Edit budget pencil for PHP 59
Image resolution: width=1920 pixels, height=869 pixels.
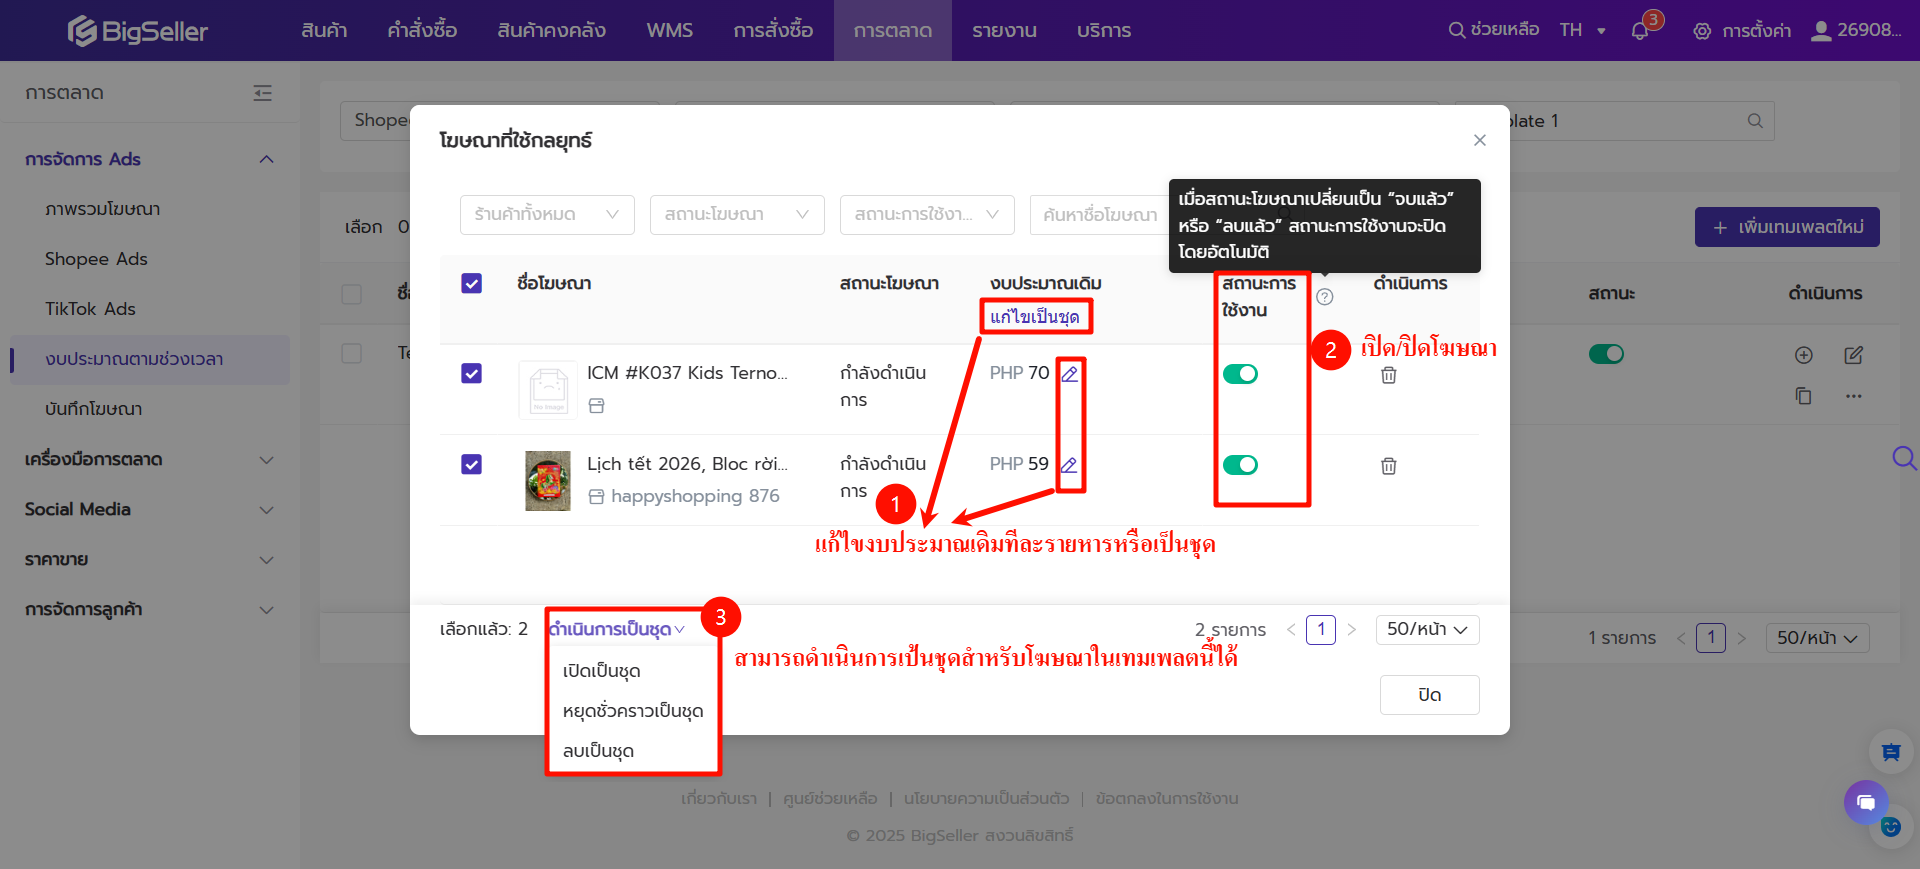(x=1069, y=465)
